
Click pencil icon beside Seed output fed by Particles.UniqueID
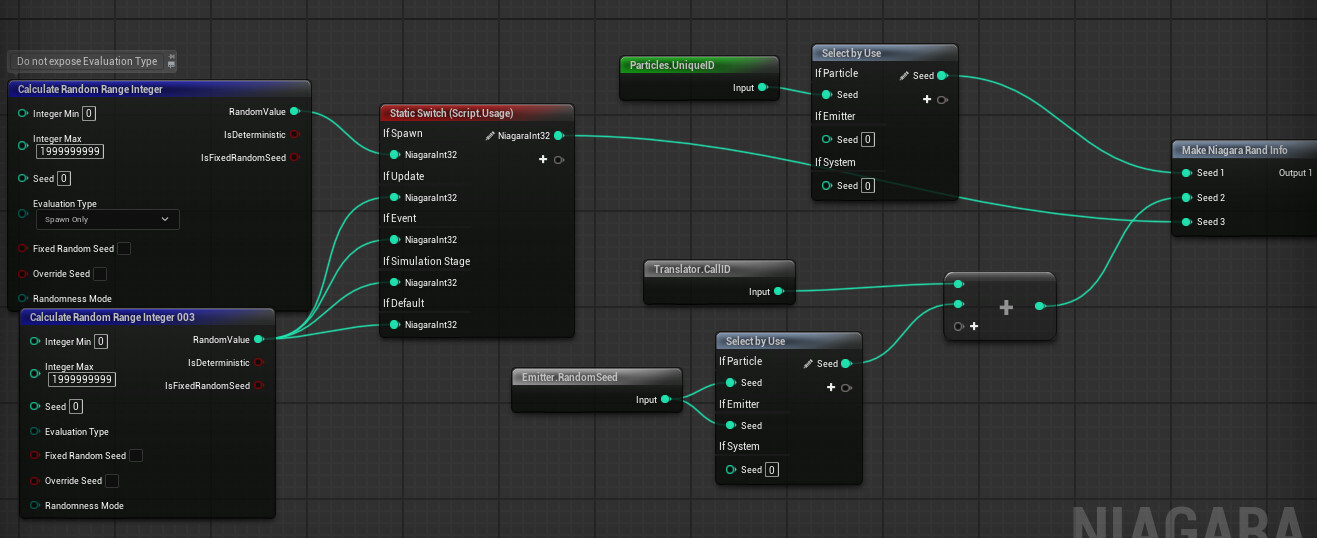pos(904,76)
